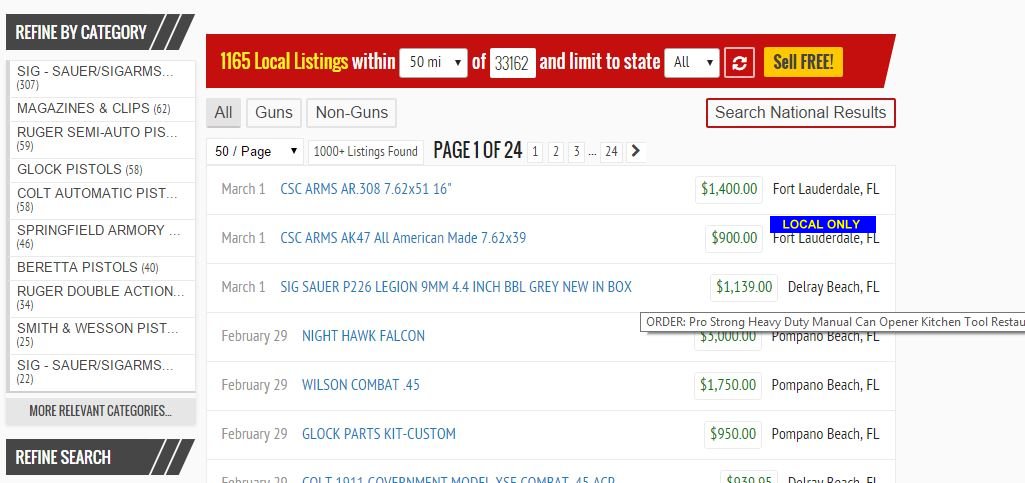
Task: Open the 50 / Page dropdown
Action: [256, 152]
